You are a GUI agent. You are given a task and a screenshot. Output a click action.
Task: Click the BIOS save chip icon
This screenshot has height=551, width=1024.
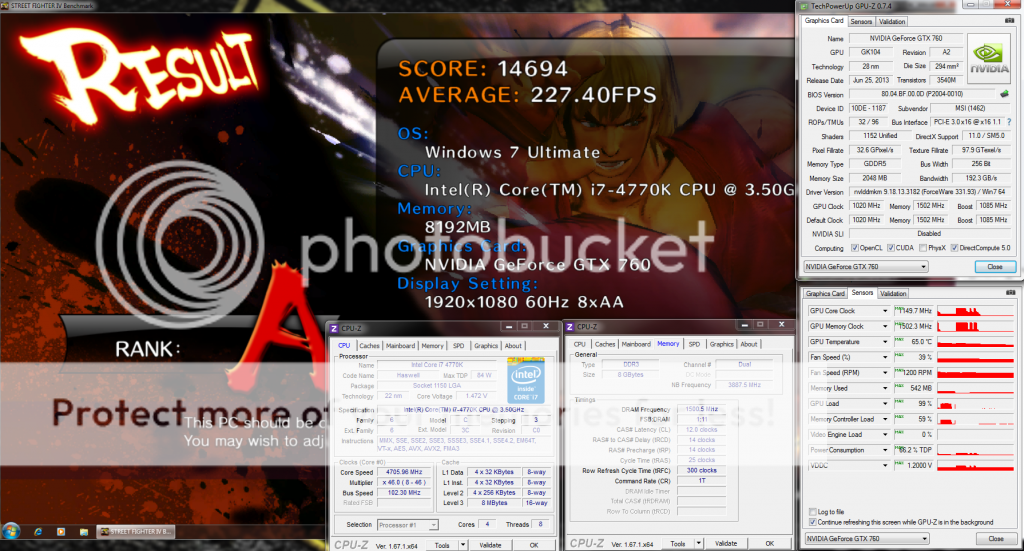click(1003, 94)
